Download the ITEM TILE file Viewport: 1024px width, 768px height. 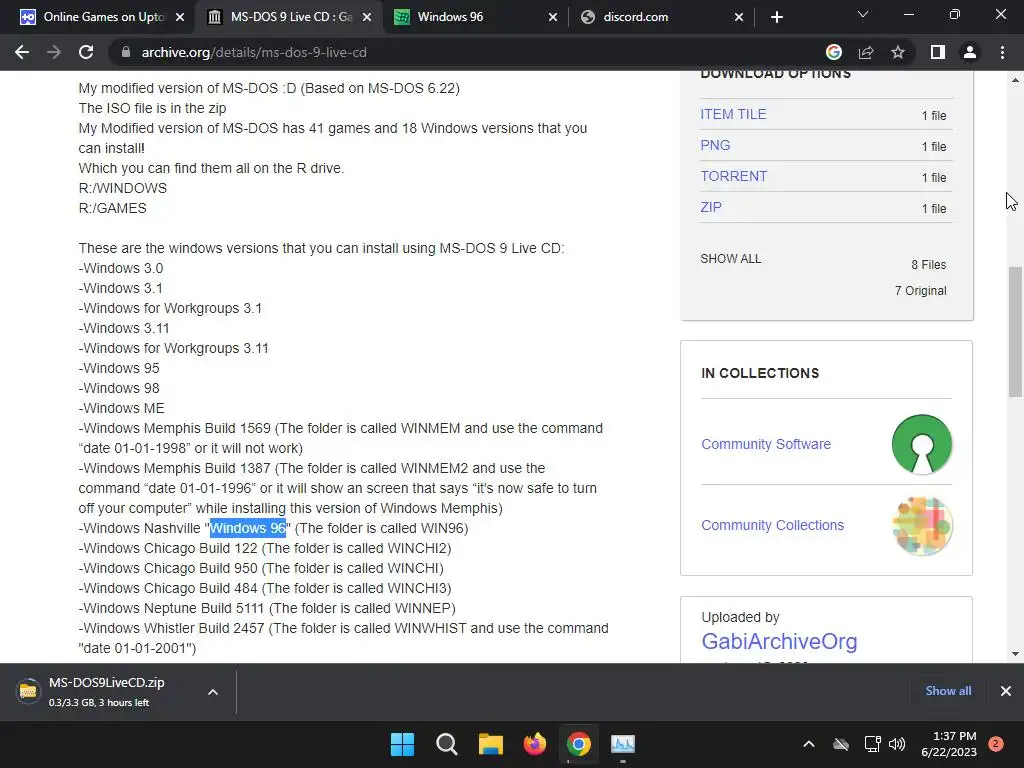(x=733, y=114)
